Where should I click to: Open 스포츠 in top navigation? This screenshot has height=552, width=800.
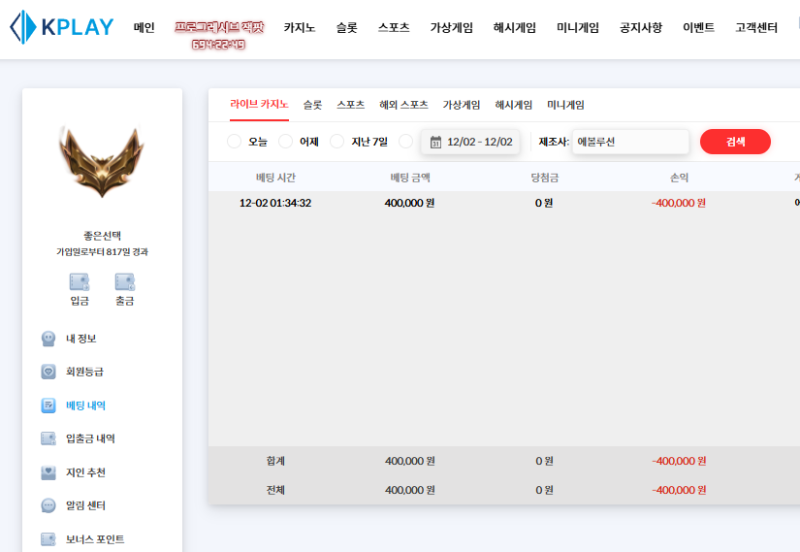click(394, 28)
